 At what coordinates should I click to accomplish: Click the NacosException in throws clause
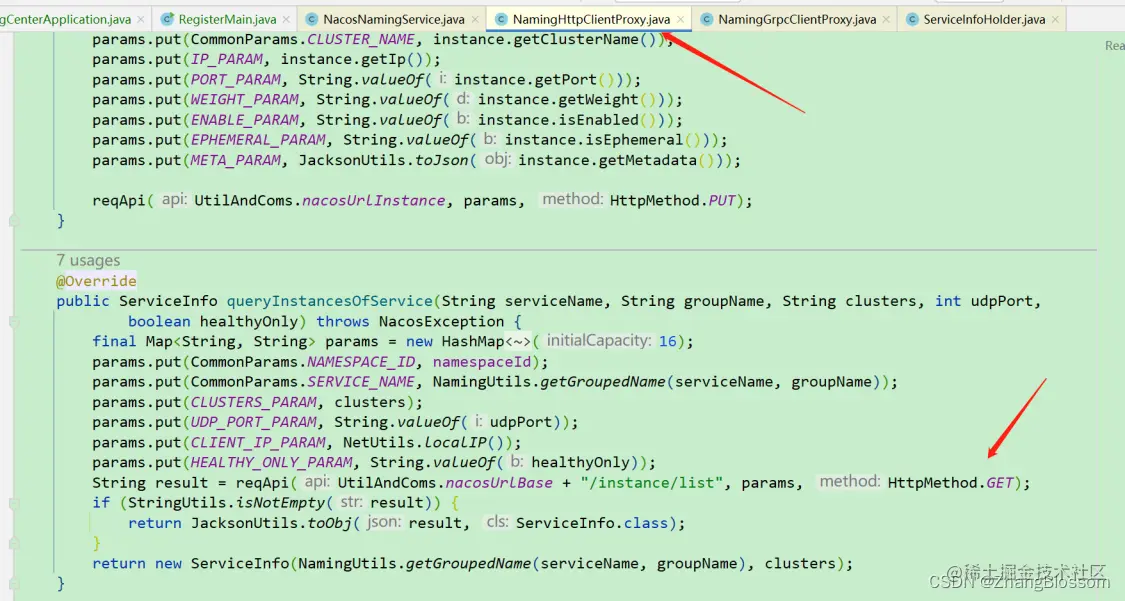tap(441, 321)
